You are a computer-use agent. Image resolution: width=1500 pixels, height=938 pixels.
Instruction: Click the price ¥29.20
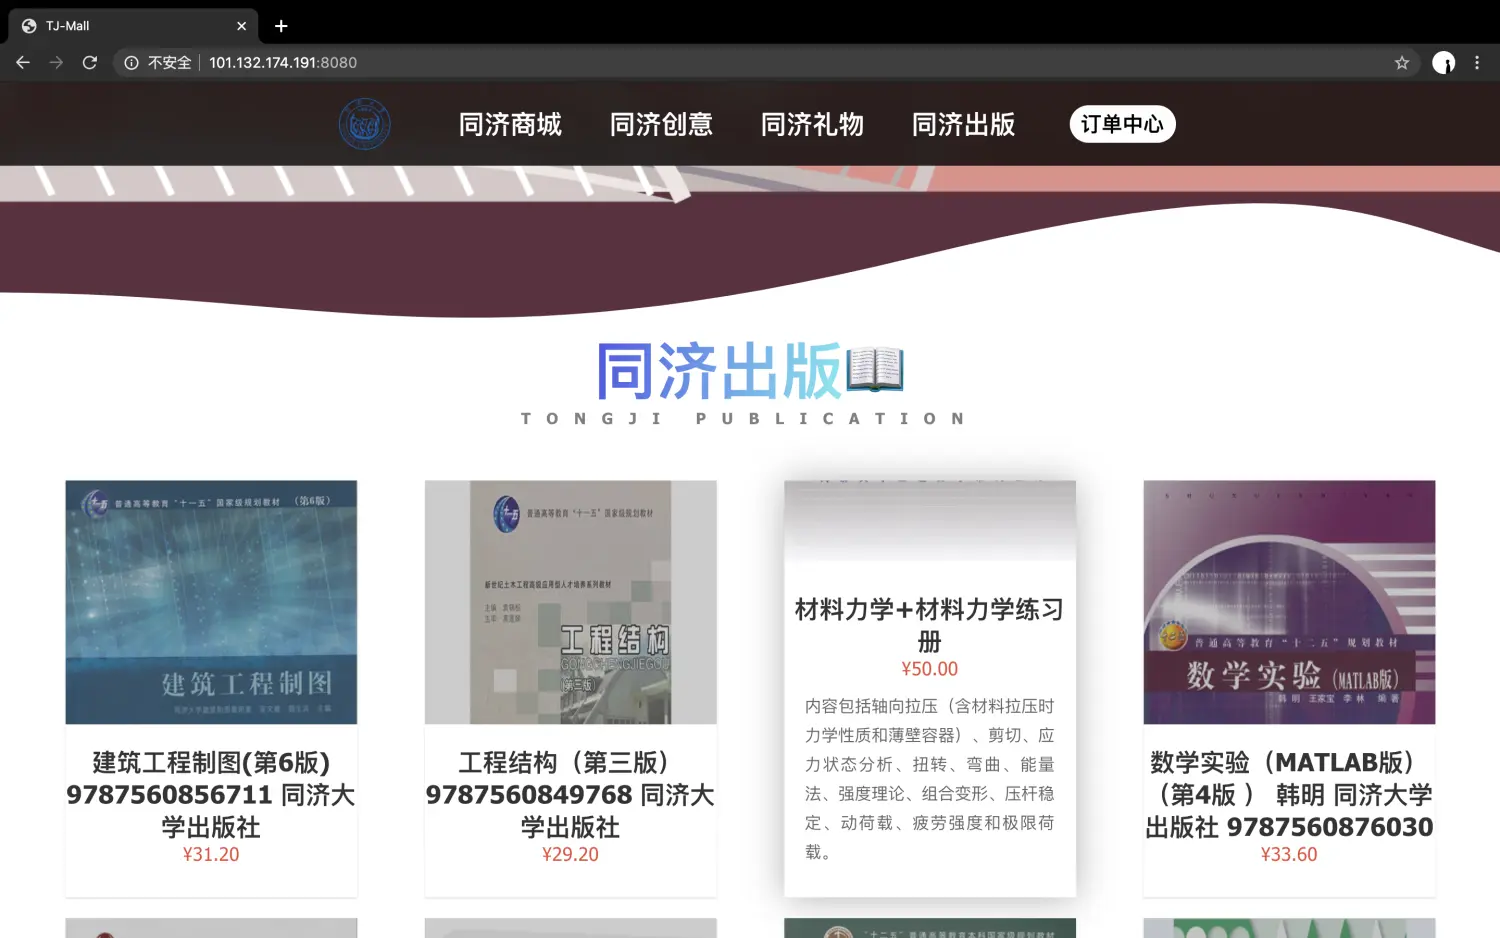tap(570, 855)
